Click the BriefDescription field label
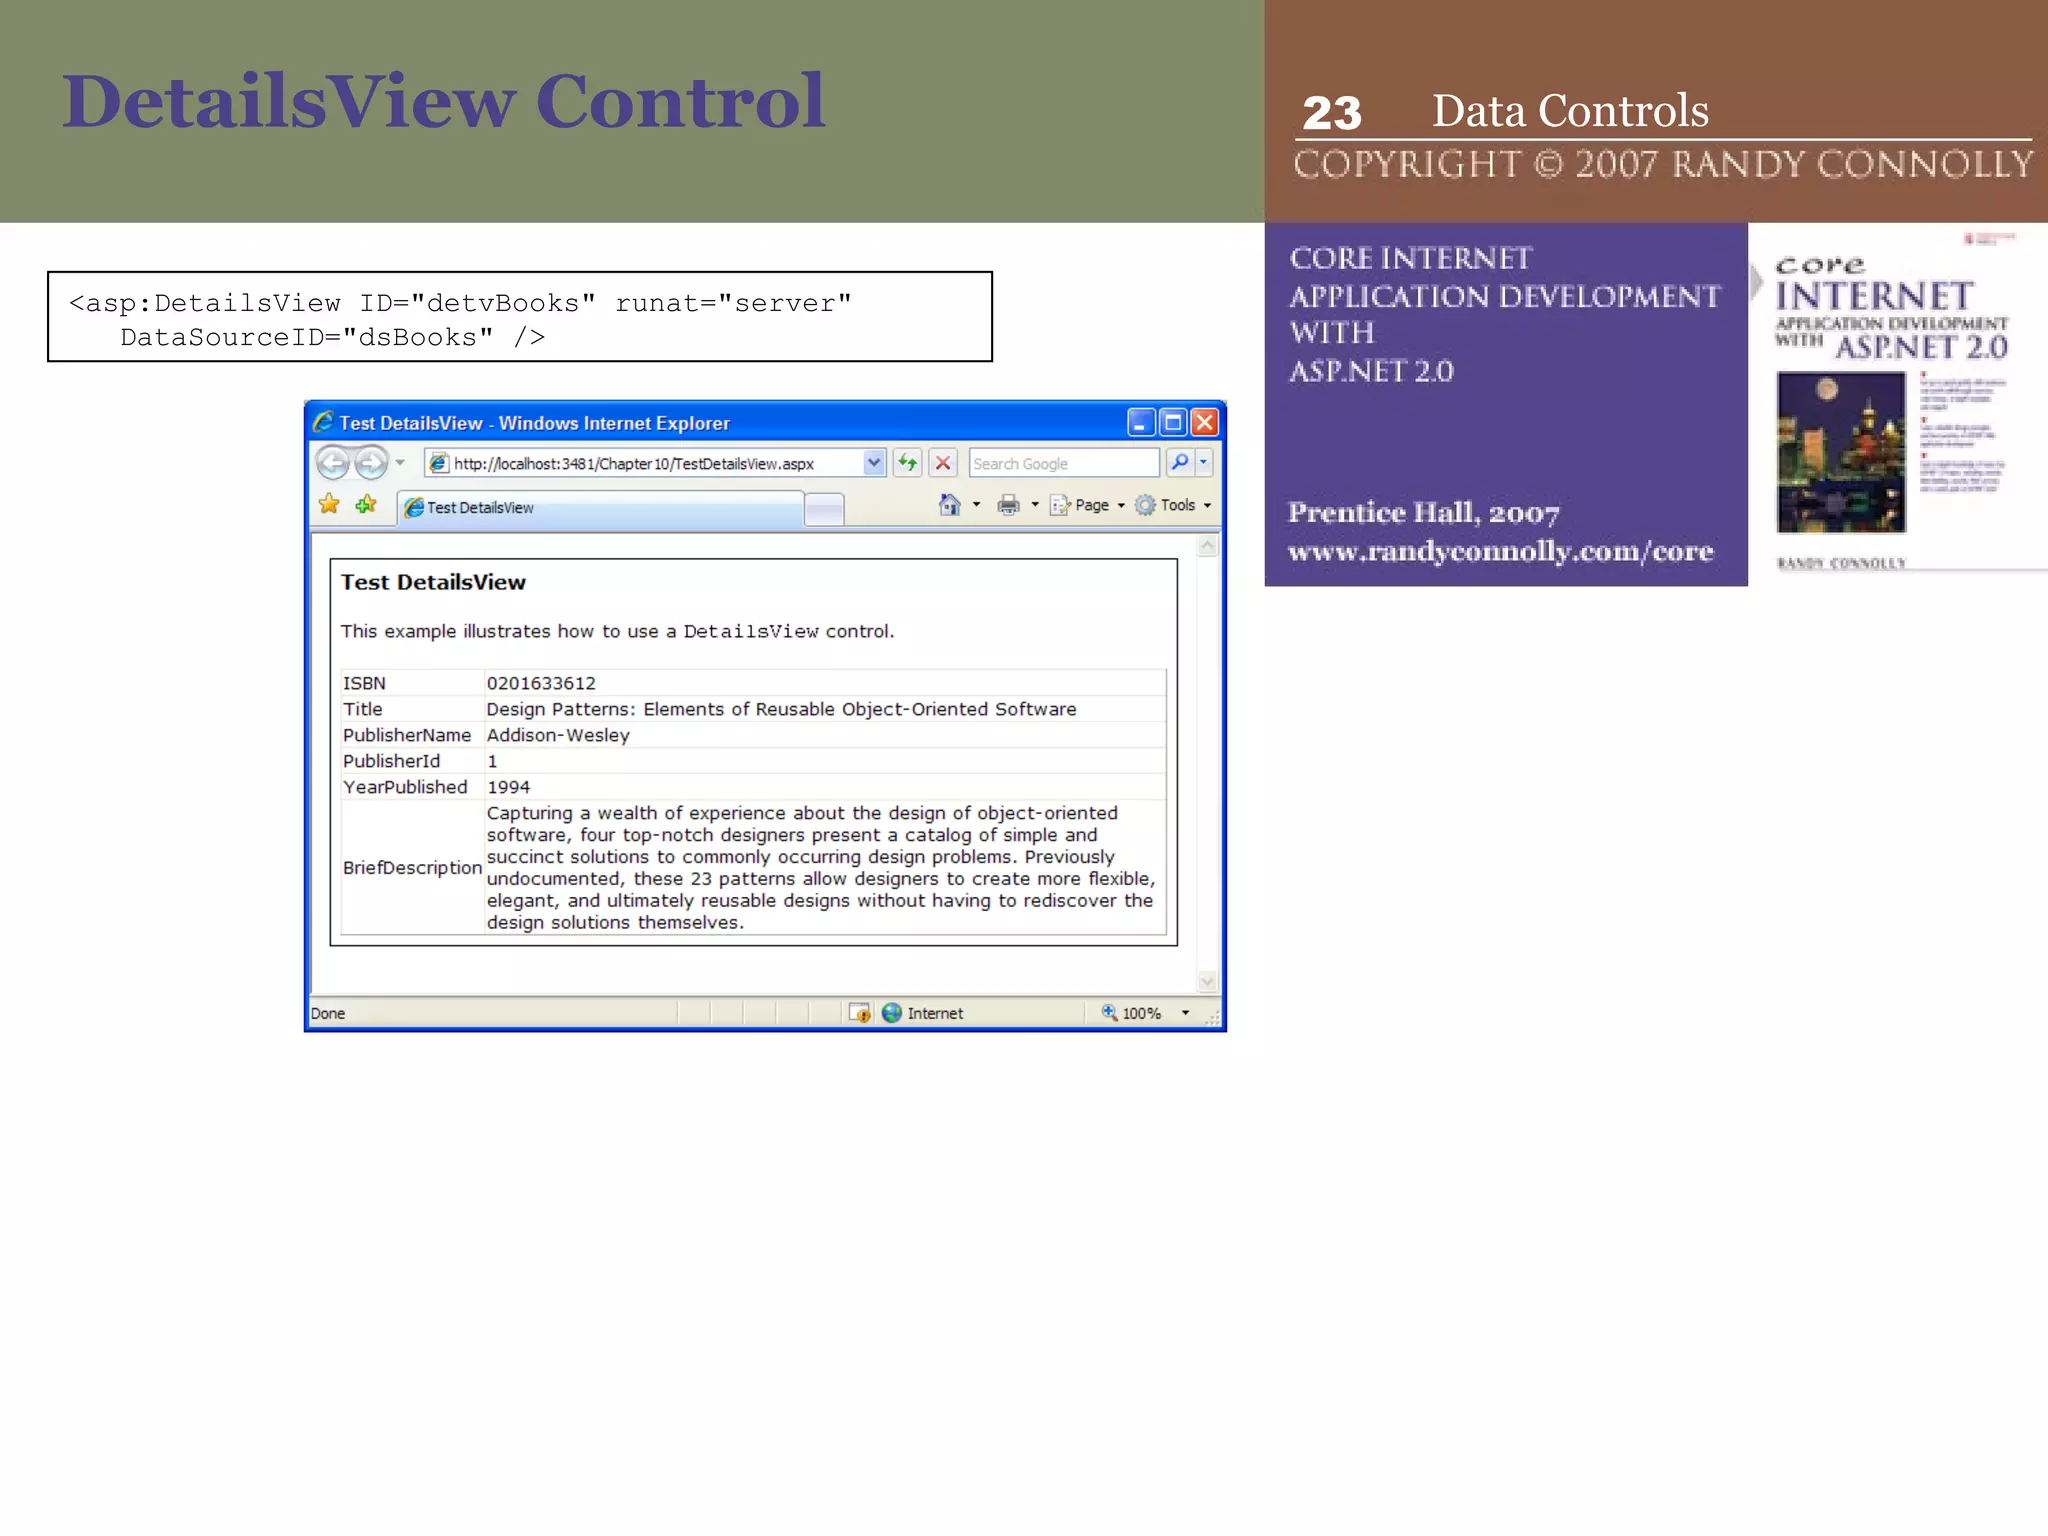Screen dimensions: 2048x1536 (x=412, y=867)
